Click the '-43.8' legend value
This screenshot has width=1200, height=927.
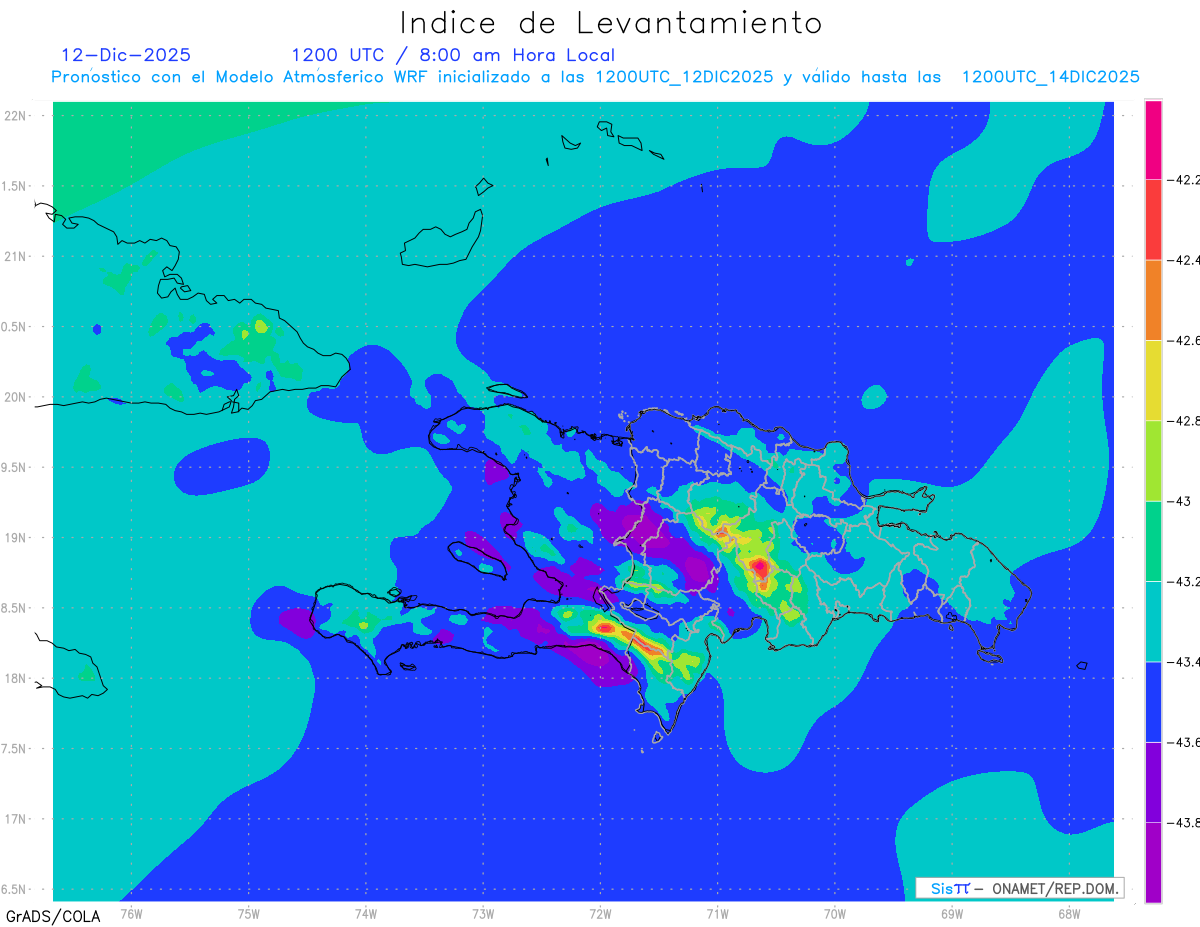pyautogui.click(x=1183, y=822)
